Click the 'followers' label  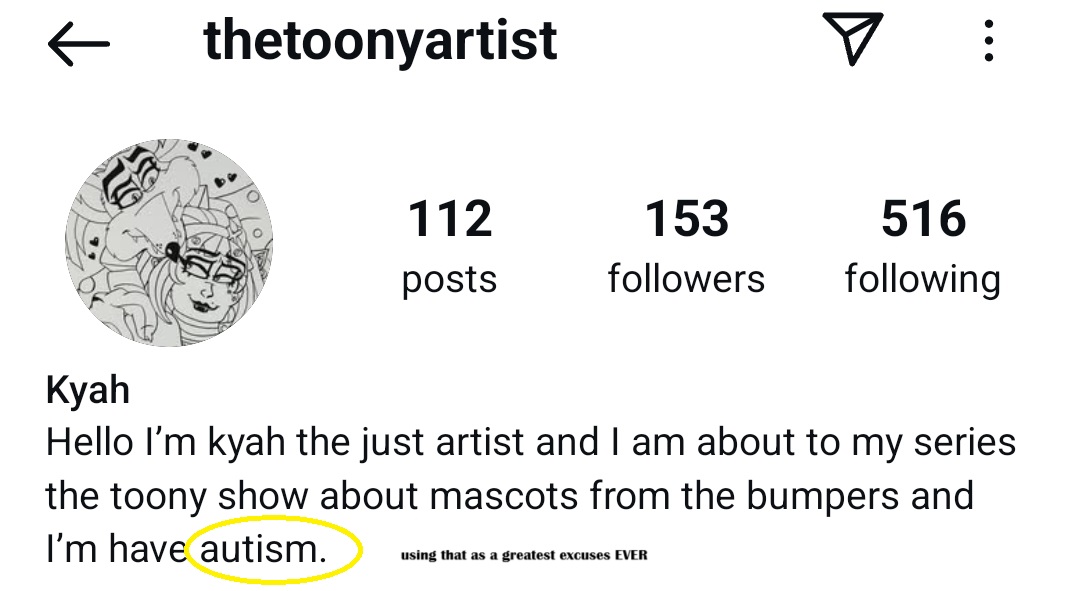[686, 278]
